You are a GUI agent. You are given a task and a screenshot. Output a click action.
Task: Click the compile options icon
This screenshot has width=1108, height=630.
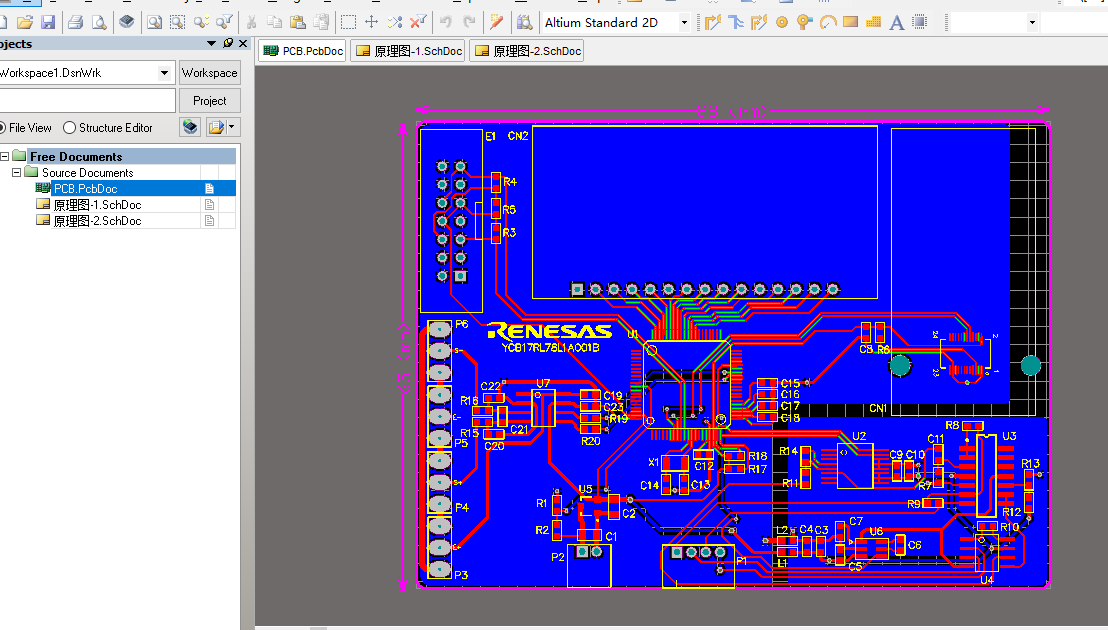click(x=216, y=127)
